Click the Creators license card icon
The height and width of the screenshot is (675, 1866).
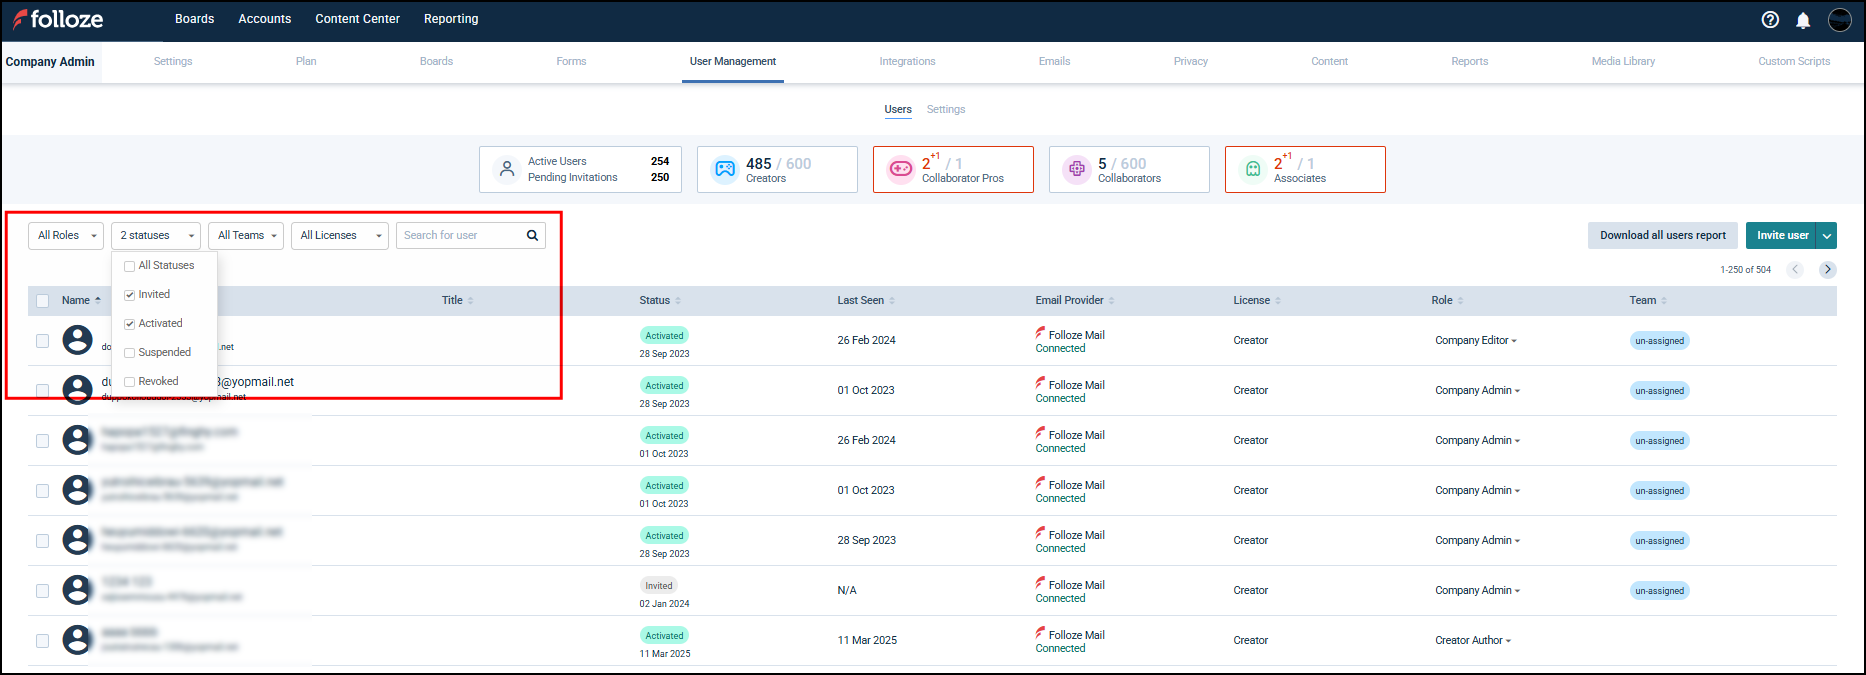click(x=725, y=169)
